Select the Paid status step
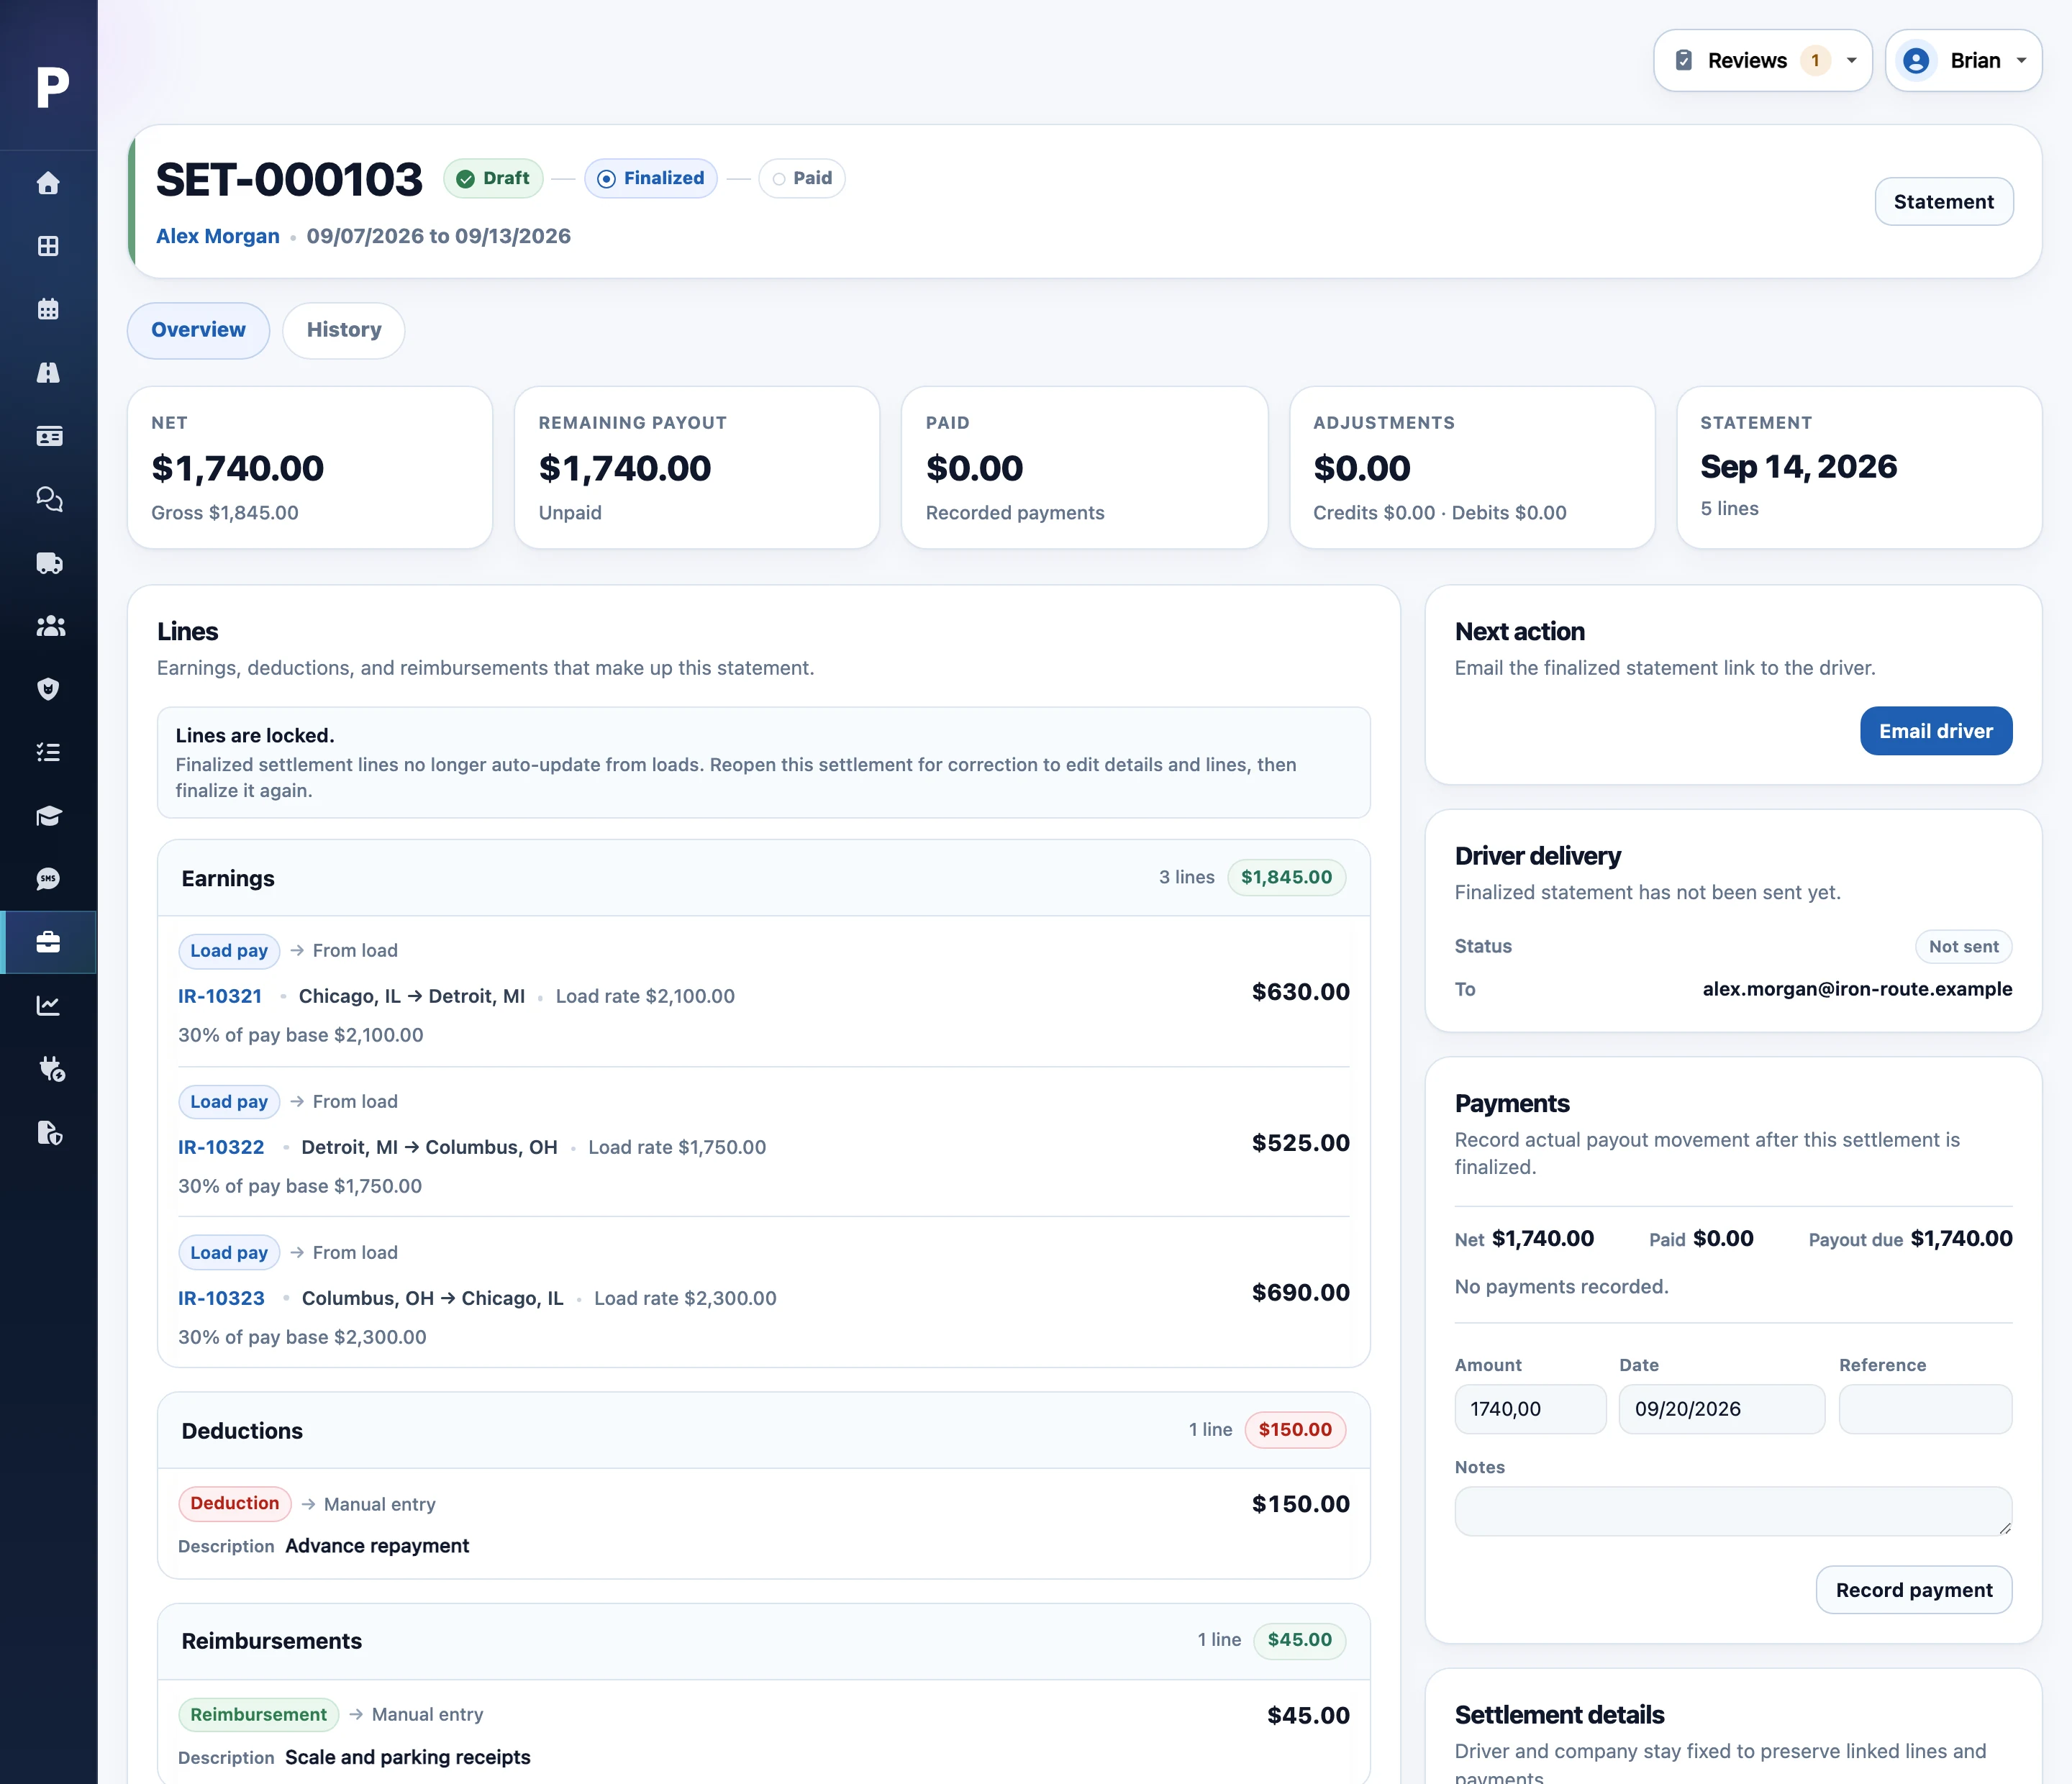The width and height of the screenshot is (2072, 1784). click(x=802, y=178)
